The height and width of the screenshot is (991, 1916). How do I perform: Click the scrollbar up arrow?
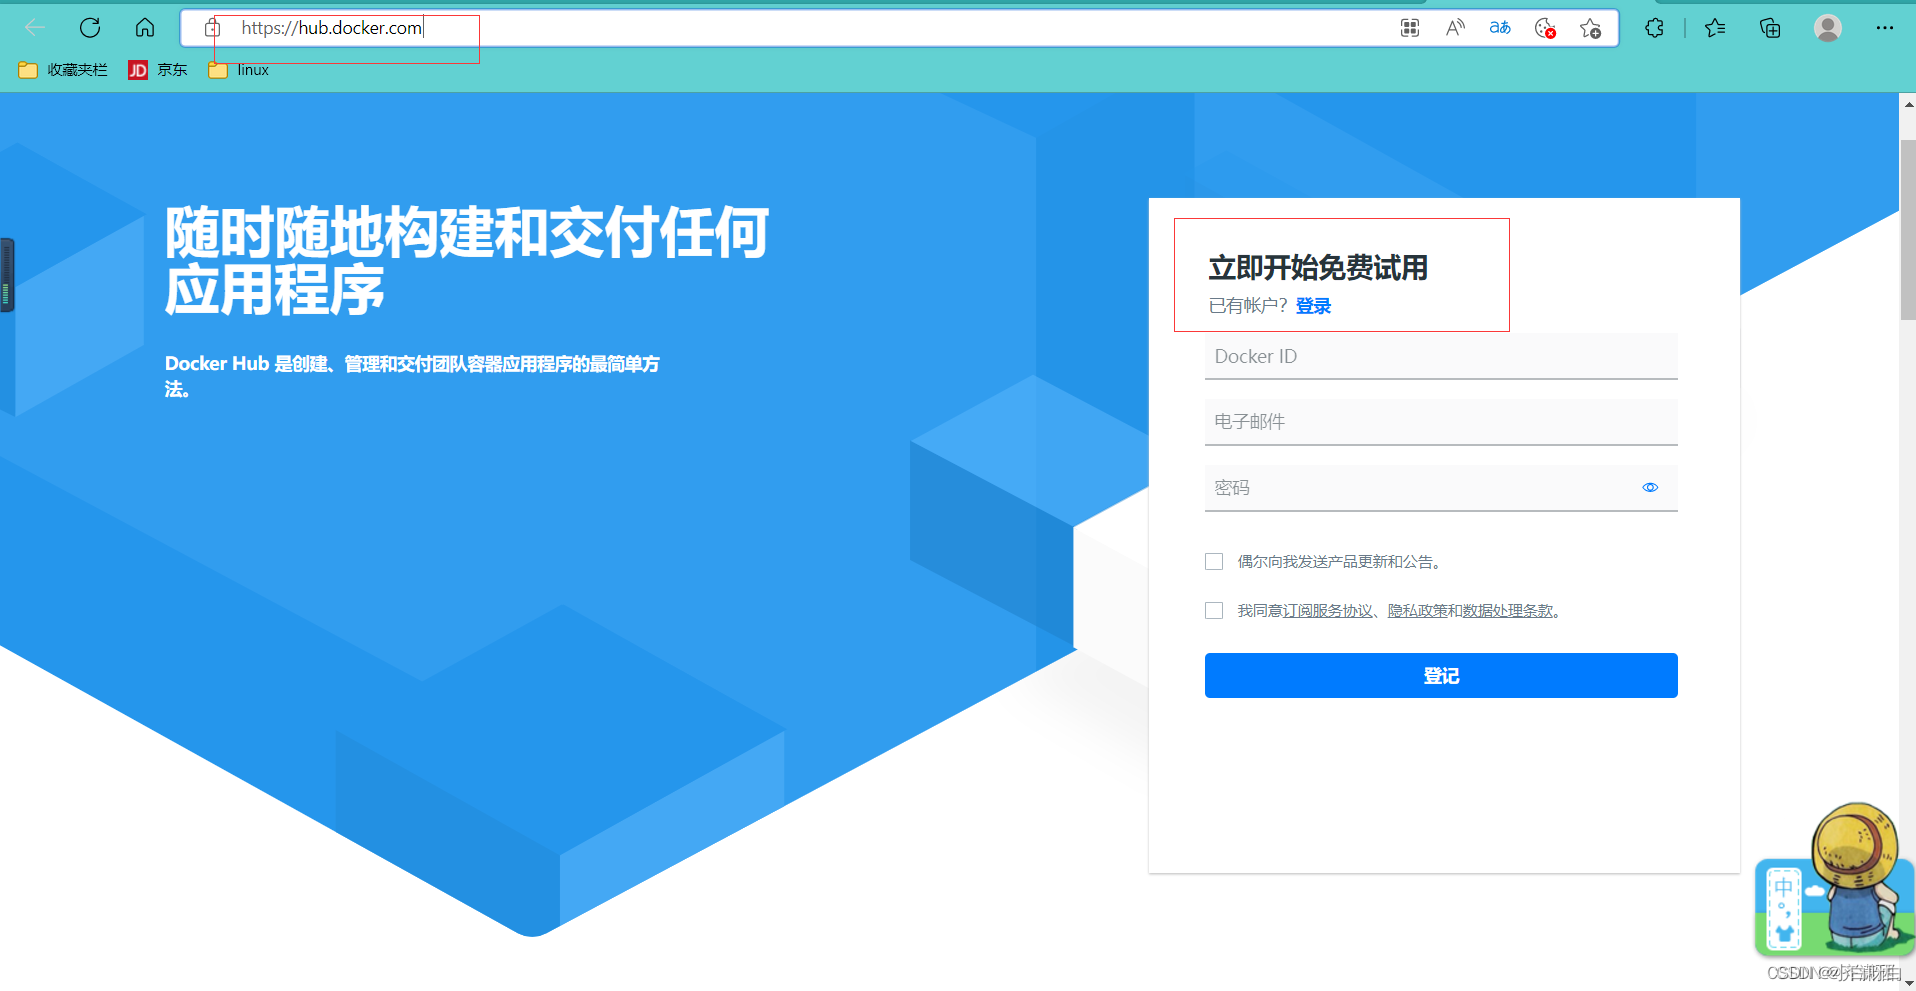click(1908, 104)
